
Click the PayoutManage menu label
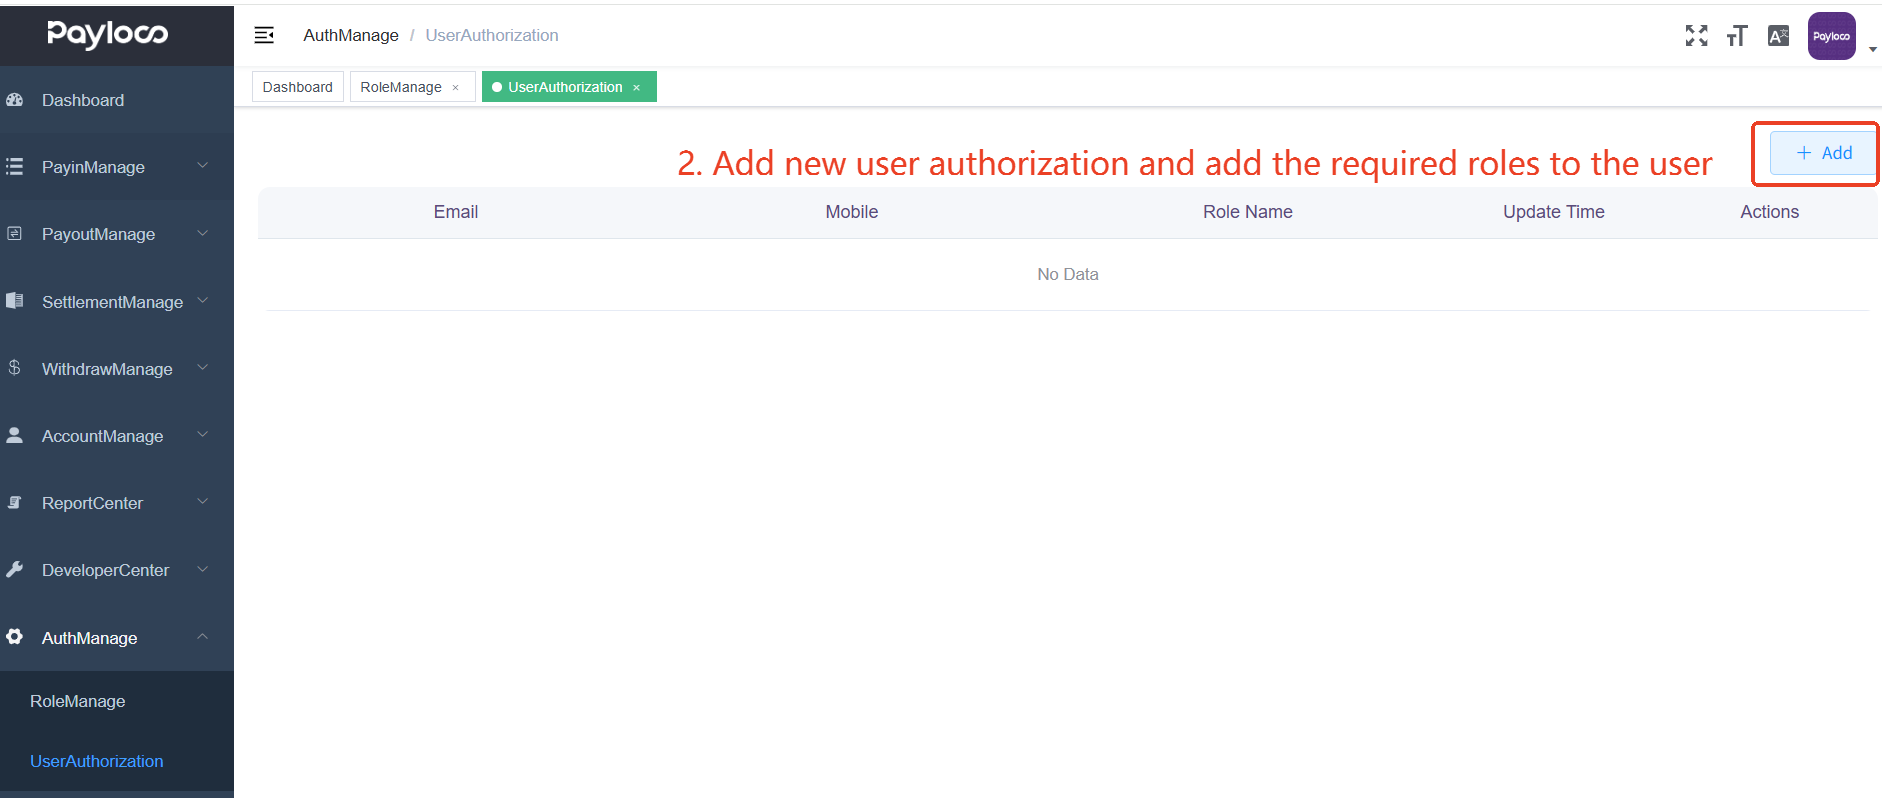[98, 234]
